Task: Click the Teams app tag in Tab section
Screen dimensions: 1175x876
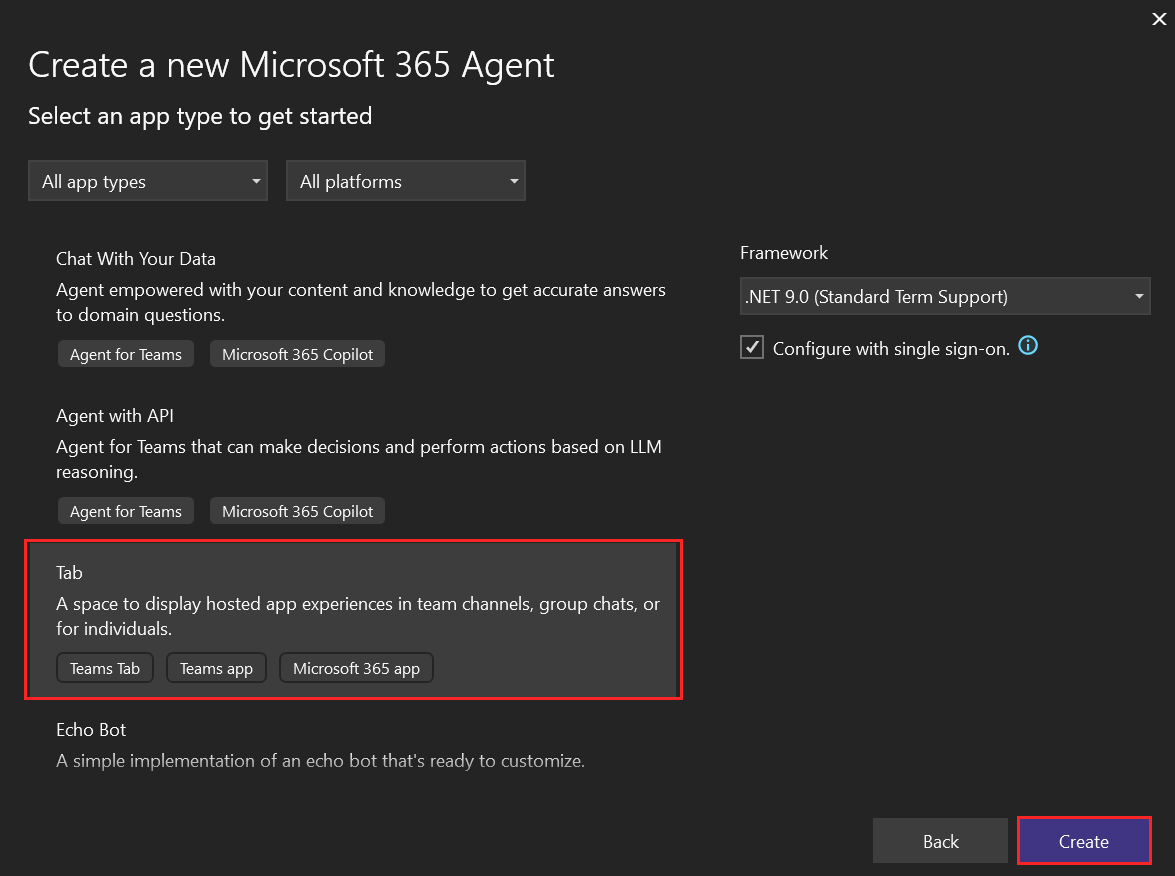Action: click(216, 667)
